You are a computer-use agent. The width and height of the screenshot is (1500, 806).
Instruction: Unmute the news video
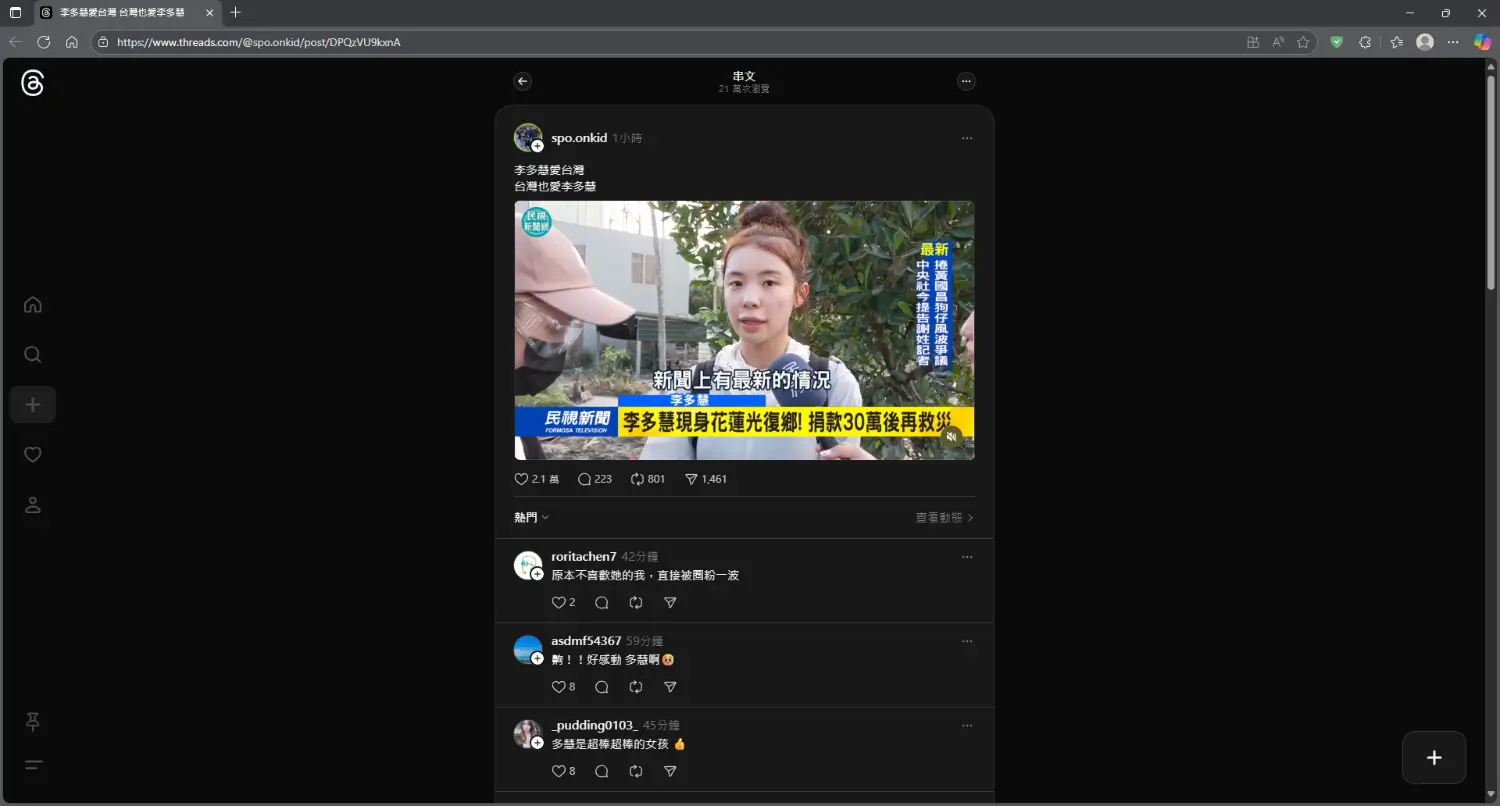tap(952, 436)
